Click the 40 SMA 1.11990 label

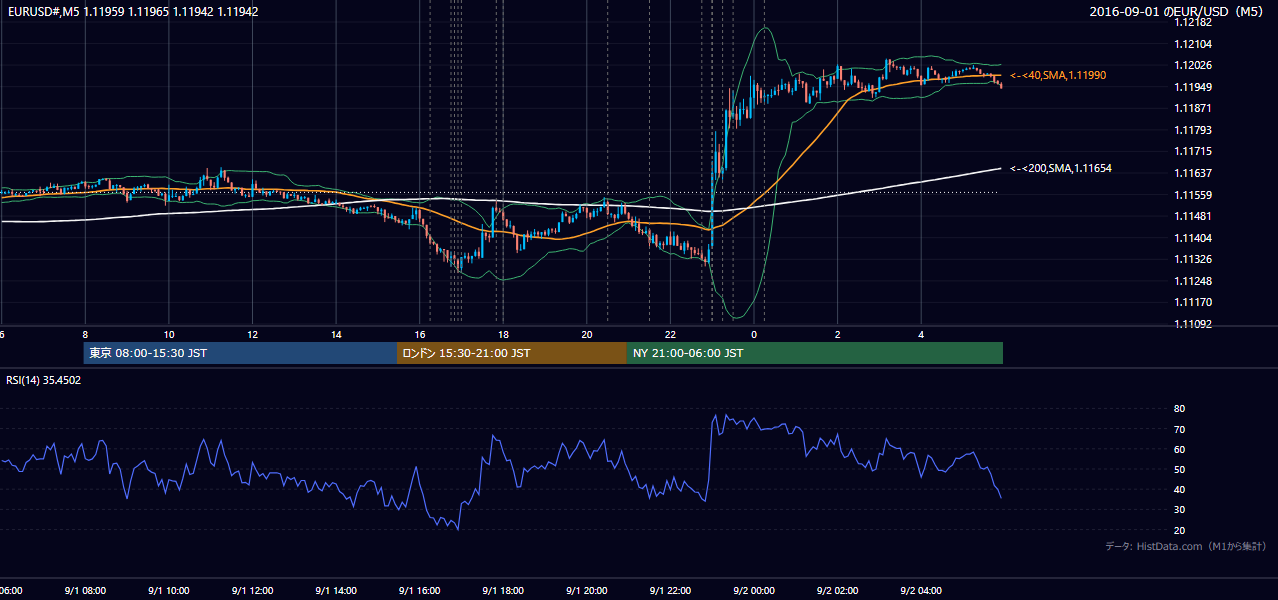1058,76
